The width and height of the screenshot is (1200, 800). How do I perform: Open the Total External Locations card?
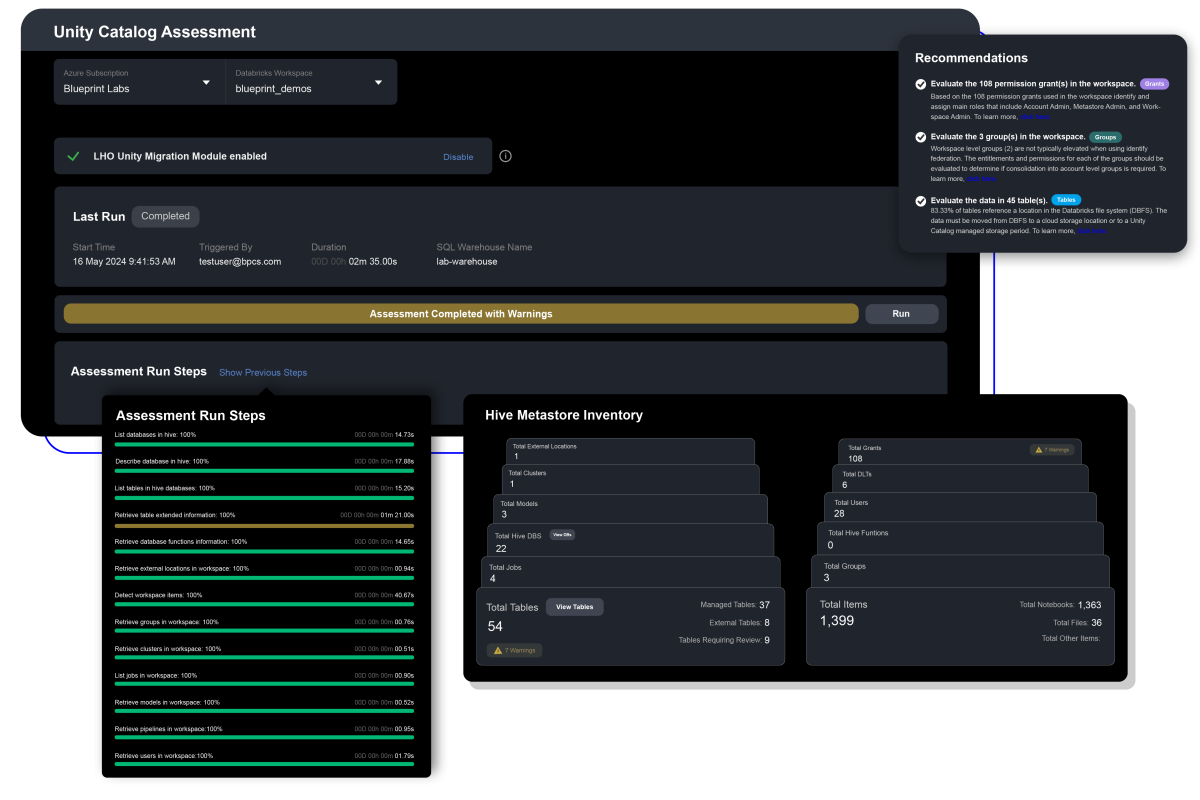pos(631,451)
